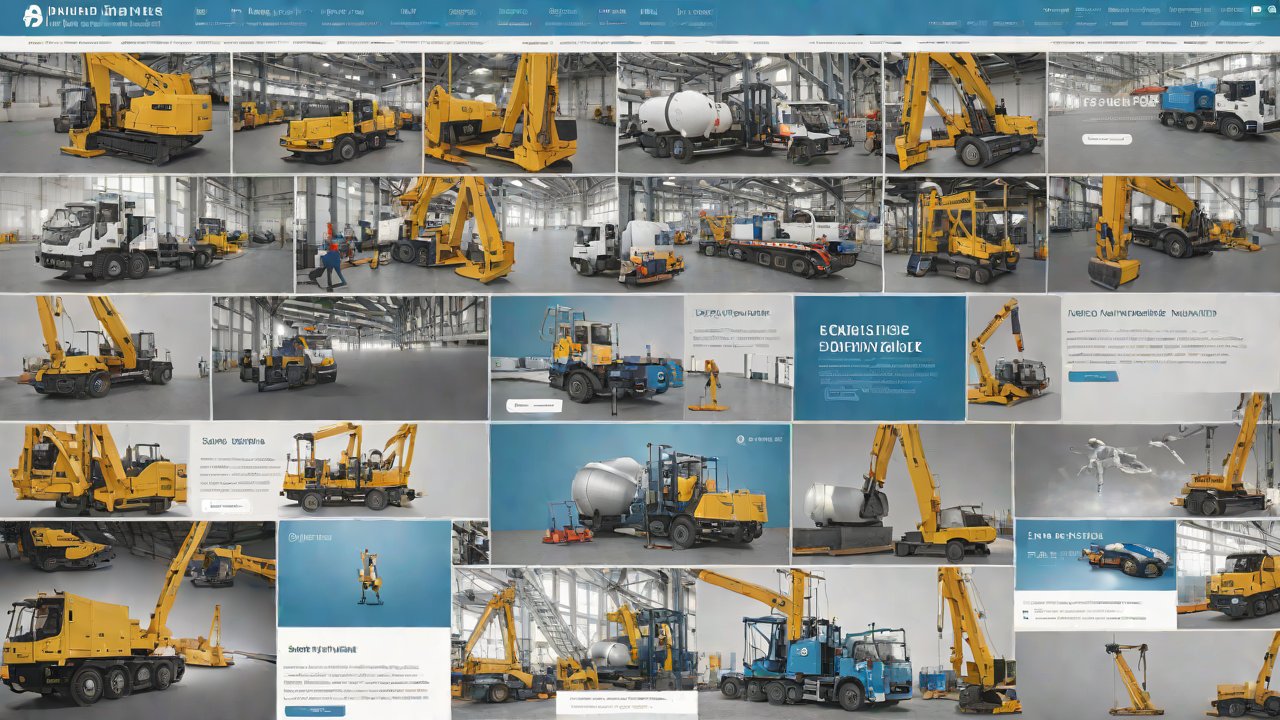Select the small yellow robot figure on blue card

369,575
